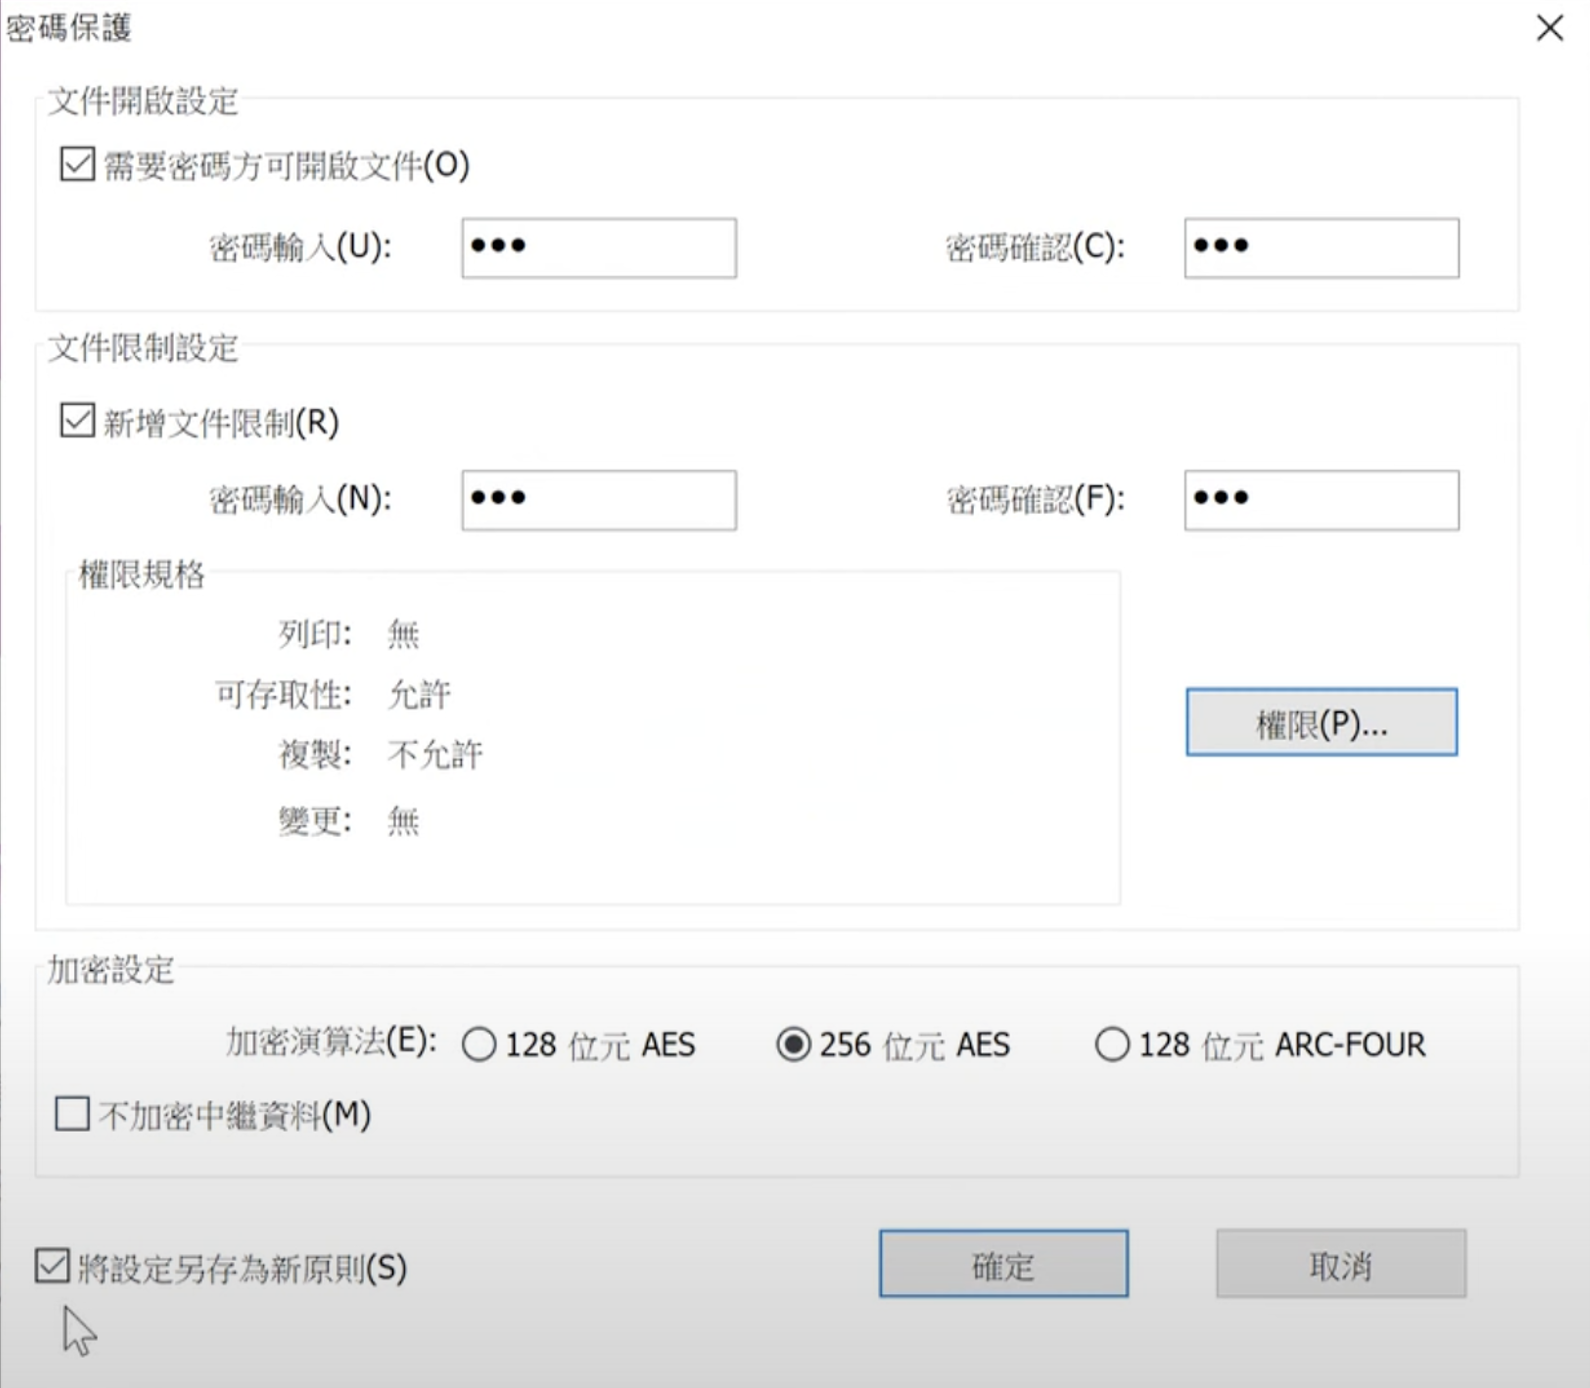Screen dimensions: 1590x1388
Task: Close the 密碼保護 dialog with the X
Action: tap(1549, 28)
